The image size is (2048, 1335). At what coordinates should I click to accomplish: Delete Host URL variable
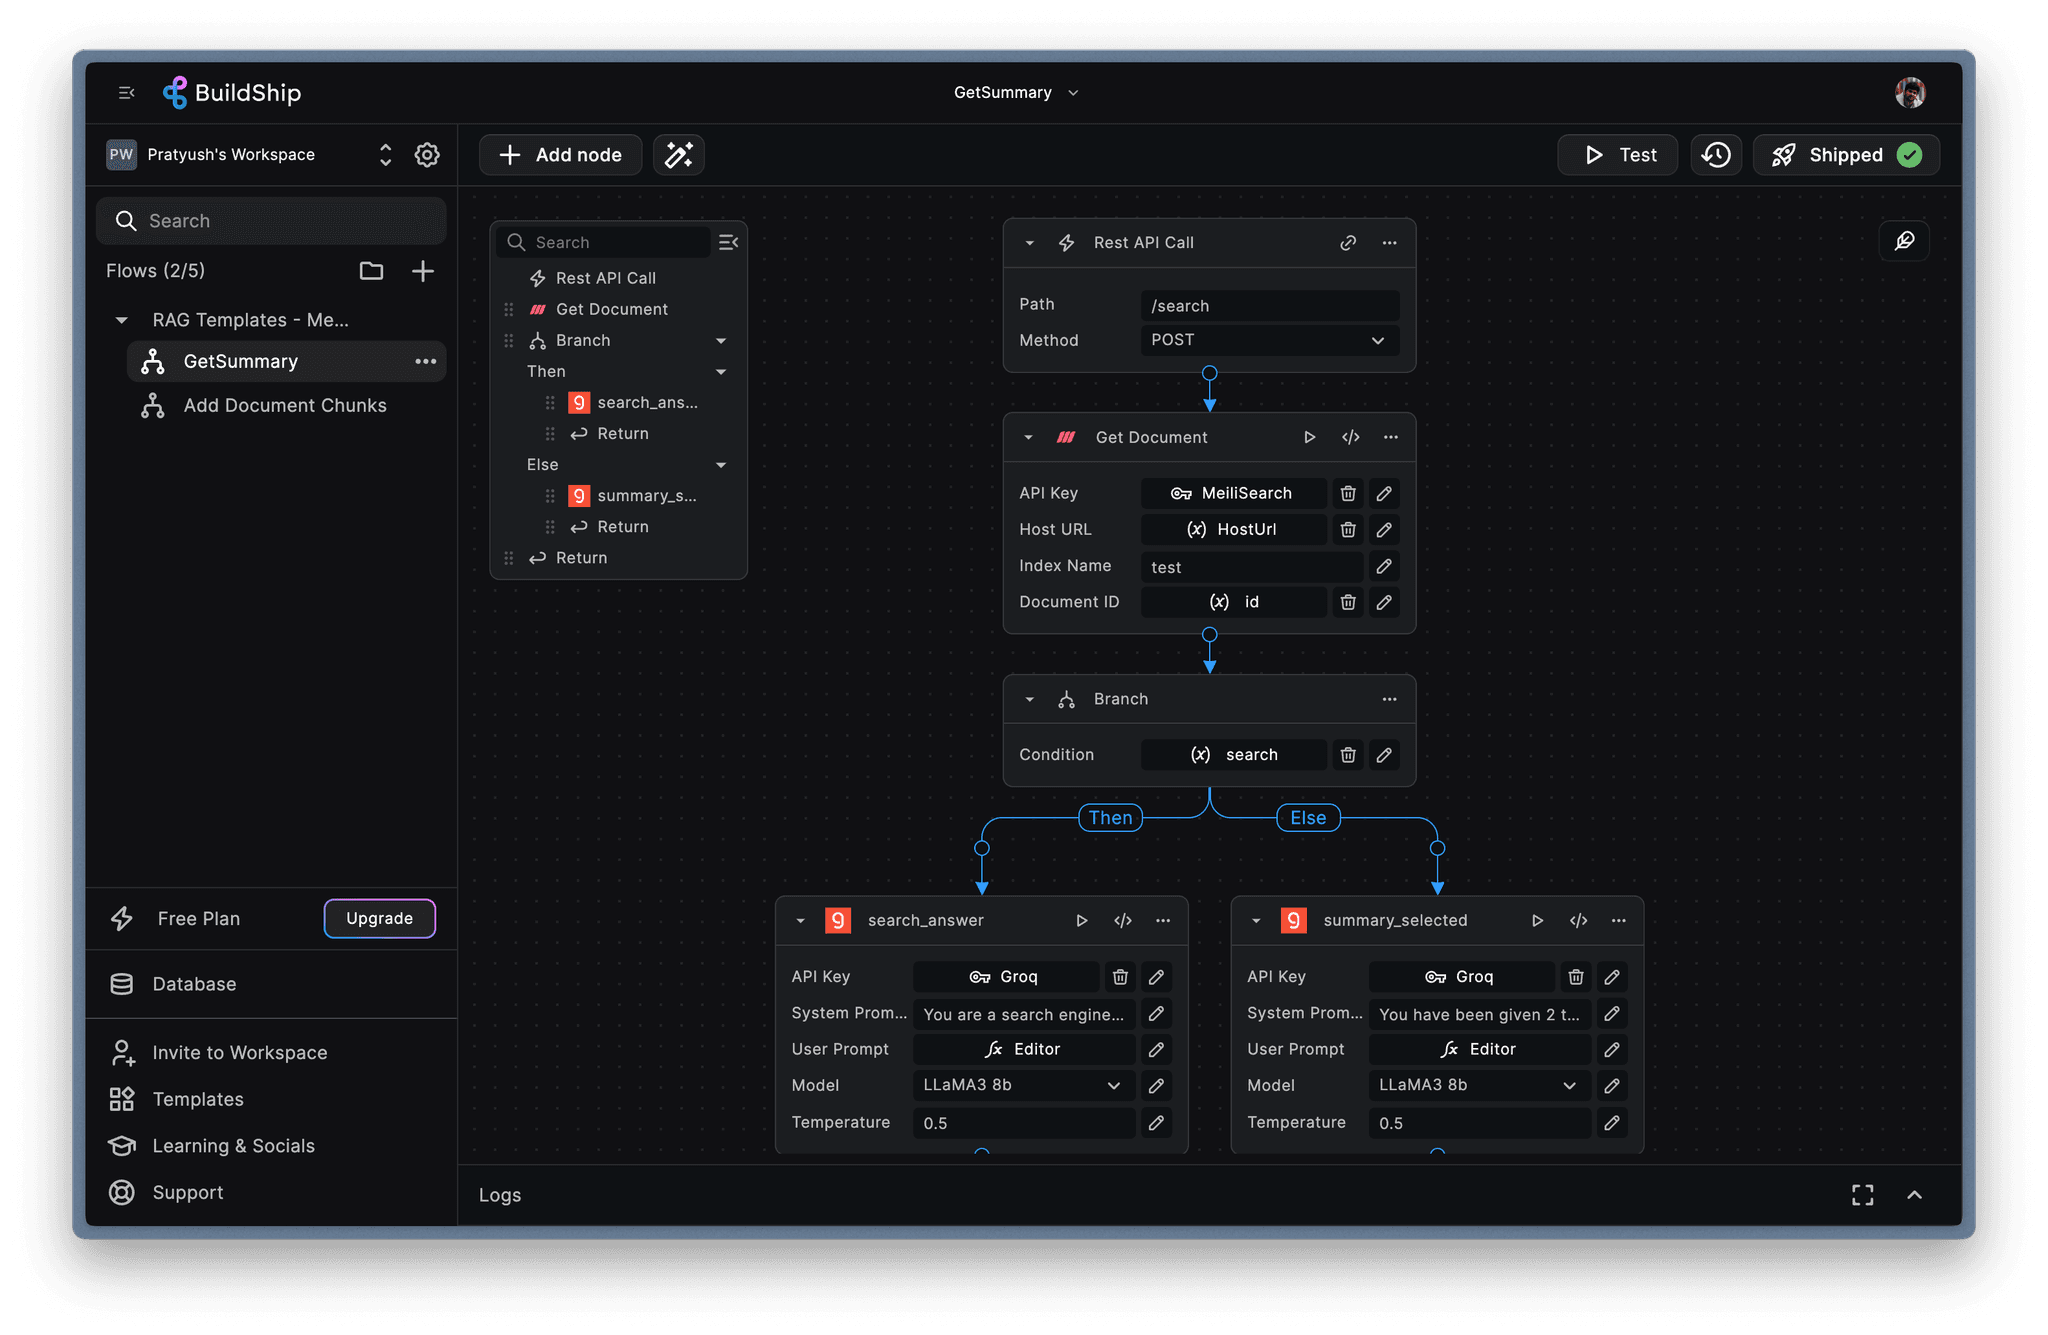pyautogui.click(x=1348, y=529)
